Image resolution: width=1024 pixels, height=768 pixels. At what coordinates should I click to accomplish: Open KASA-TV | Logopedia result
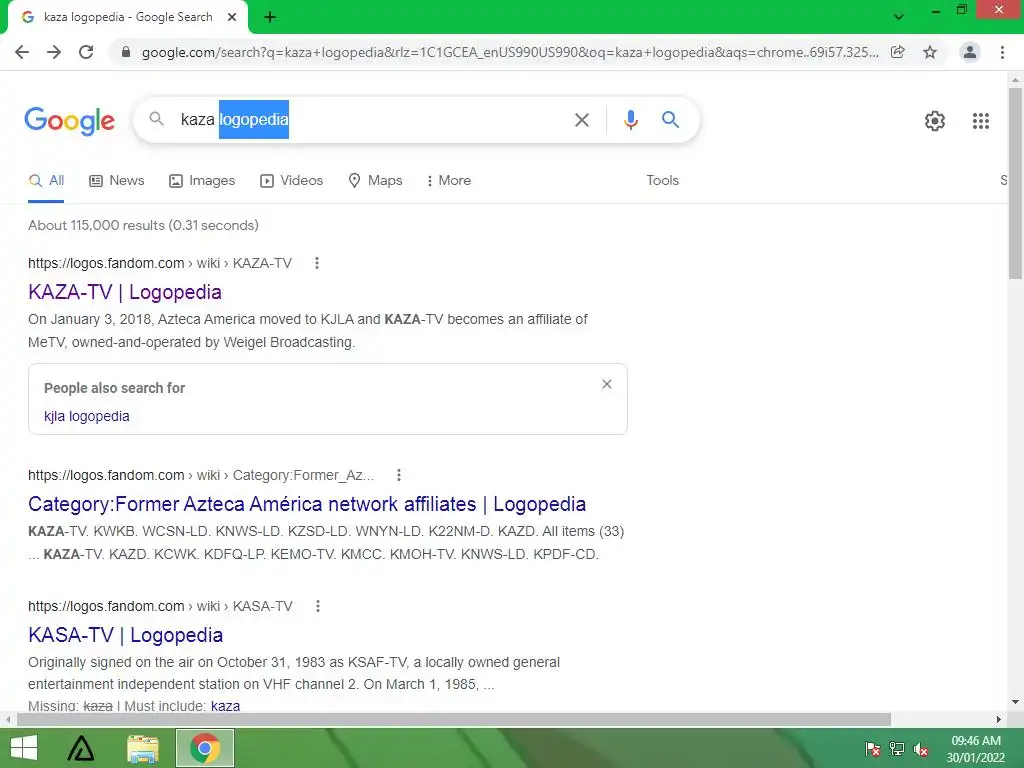pos(125,635)
